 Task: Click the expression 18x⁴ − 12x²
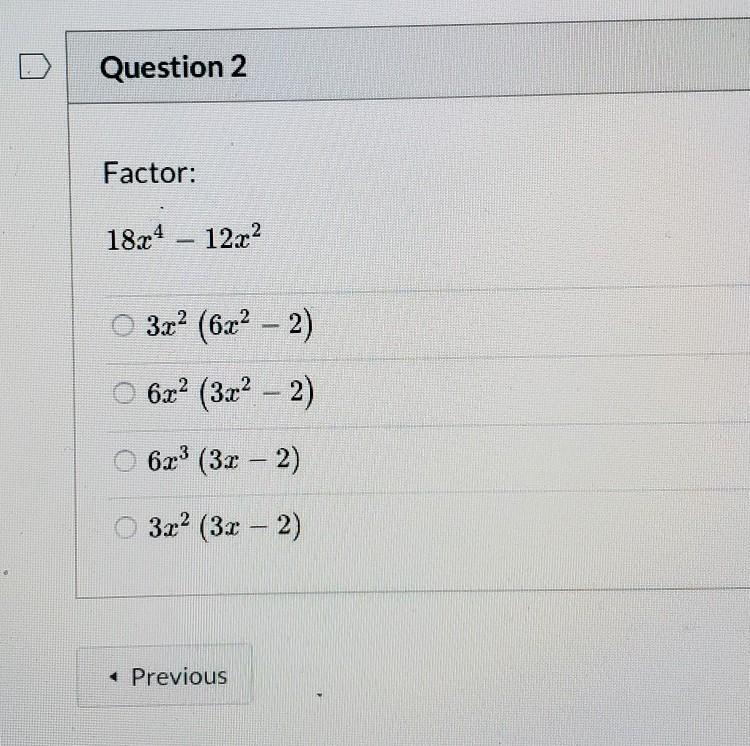click(185, 241)
